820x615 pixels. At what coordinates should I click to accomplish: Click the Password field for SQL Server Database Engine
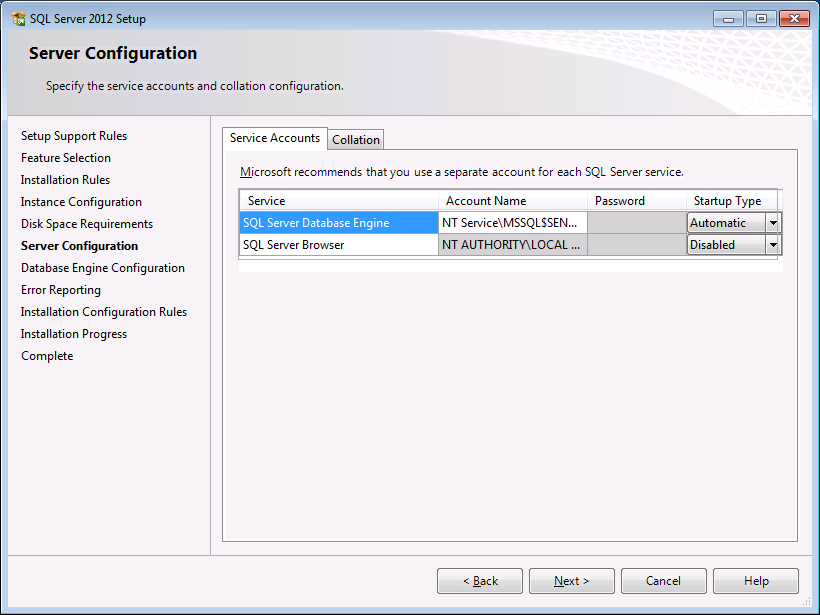point(637,222)
